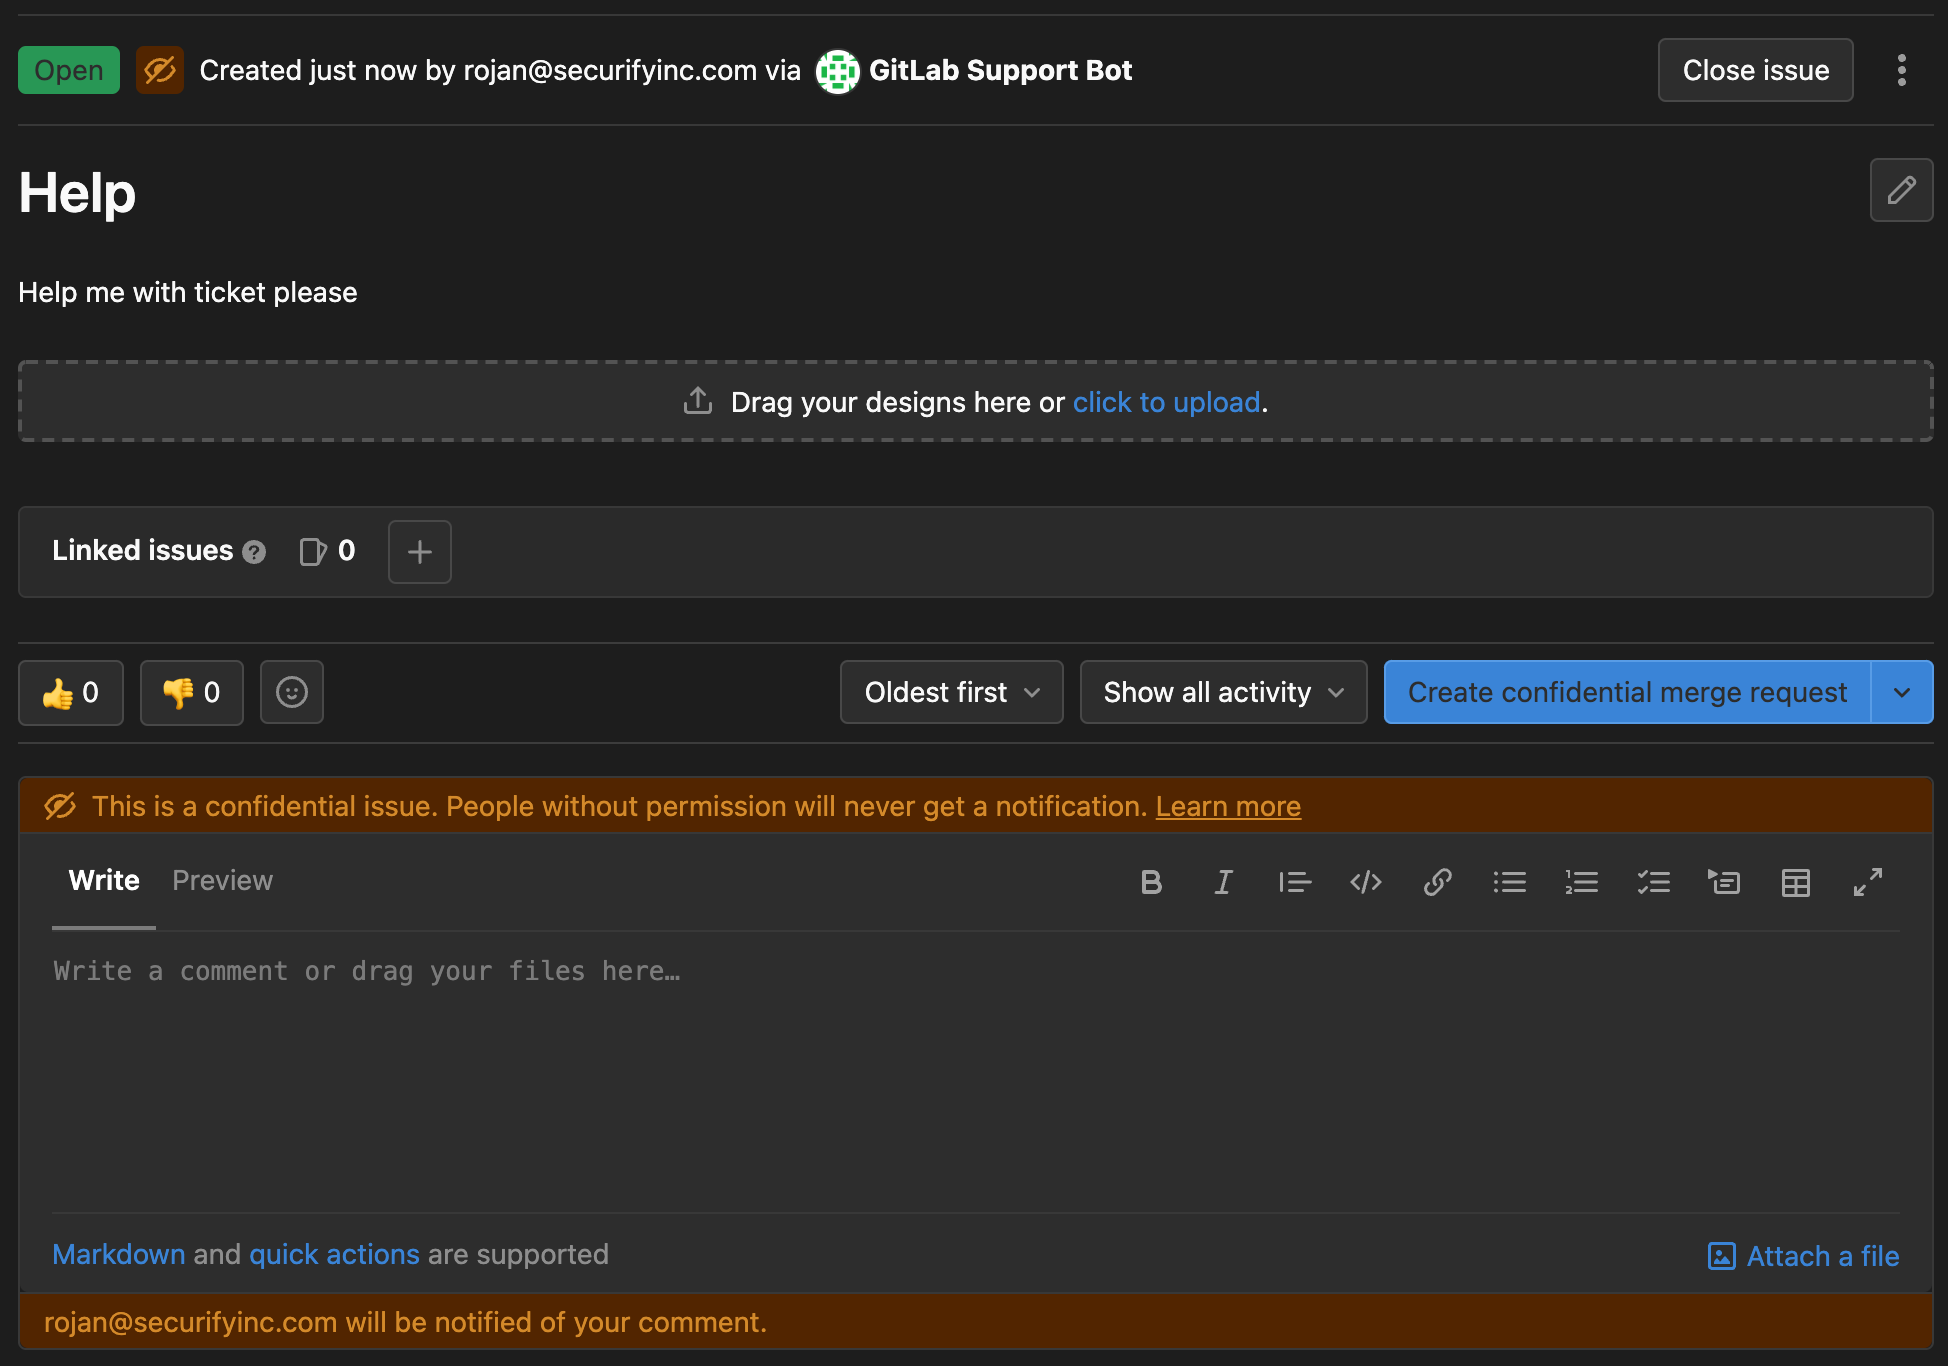Viewport: 1948px width, 1366px height.
Task: Insert a task checklist
Action: click(1654, 882)
